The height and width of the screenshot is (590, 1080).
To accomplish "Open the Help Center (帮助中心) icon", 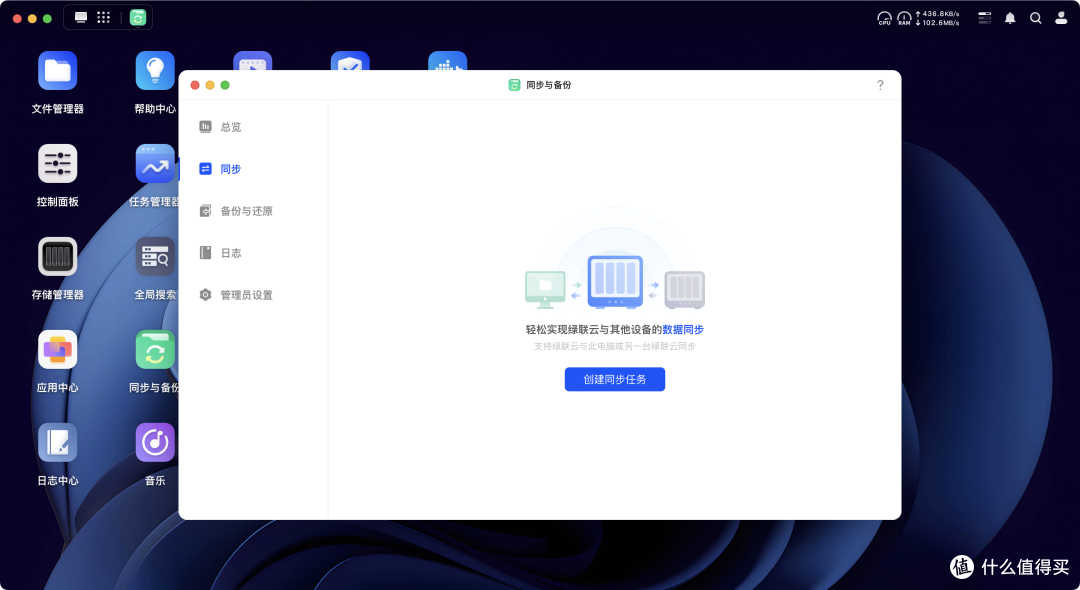I will click(x=155, y=71).
